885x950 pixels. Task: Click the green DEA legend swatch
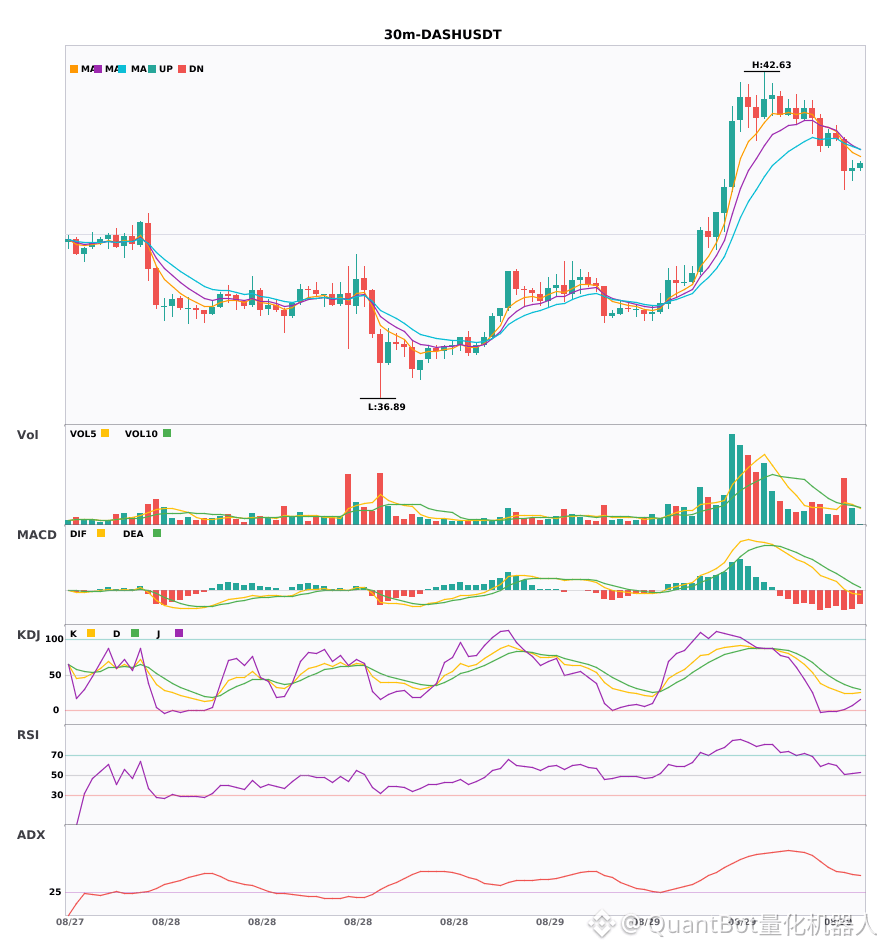157,533
